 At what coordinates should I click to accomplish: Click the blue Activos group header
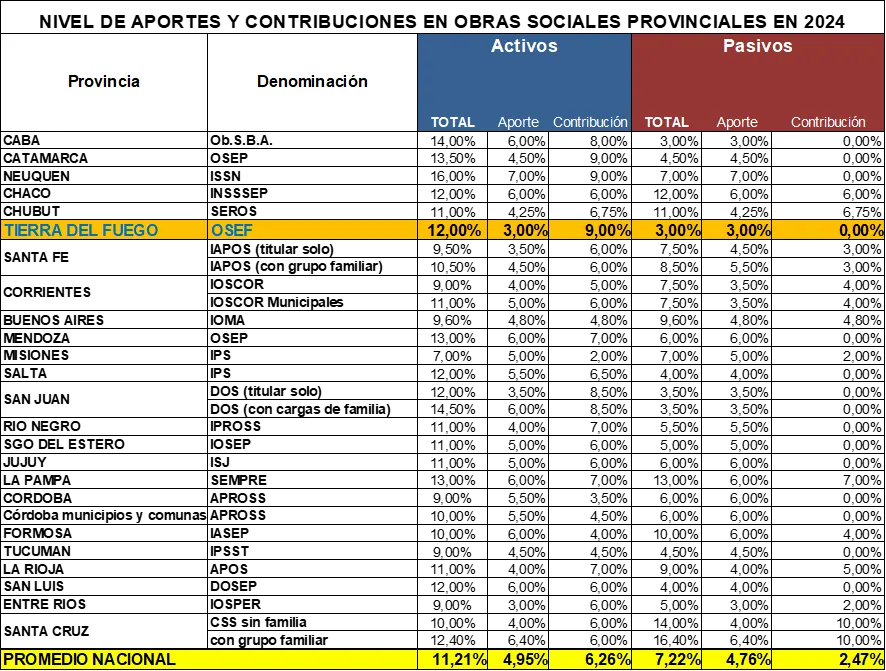tap(524, 47)
